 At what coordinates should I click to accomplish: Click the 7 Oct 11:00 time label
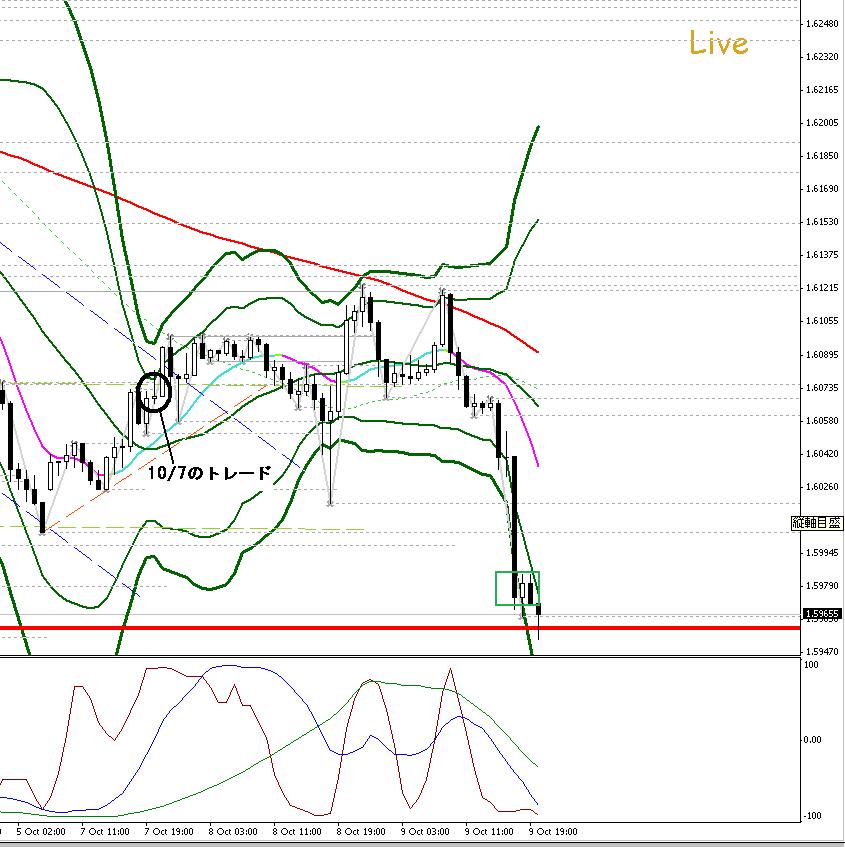(105, 831)
